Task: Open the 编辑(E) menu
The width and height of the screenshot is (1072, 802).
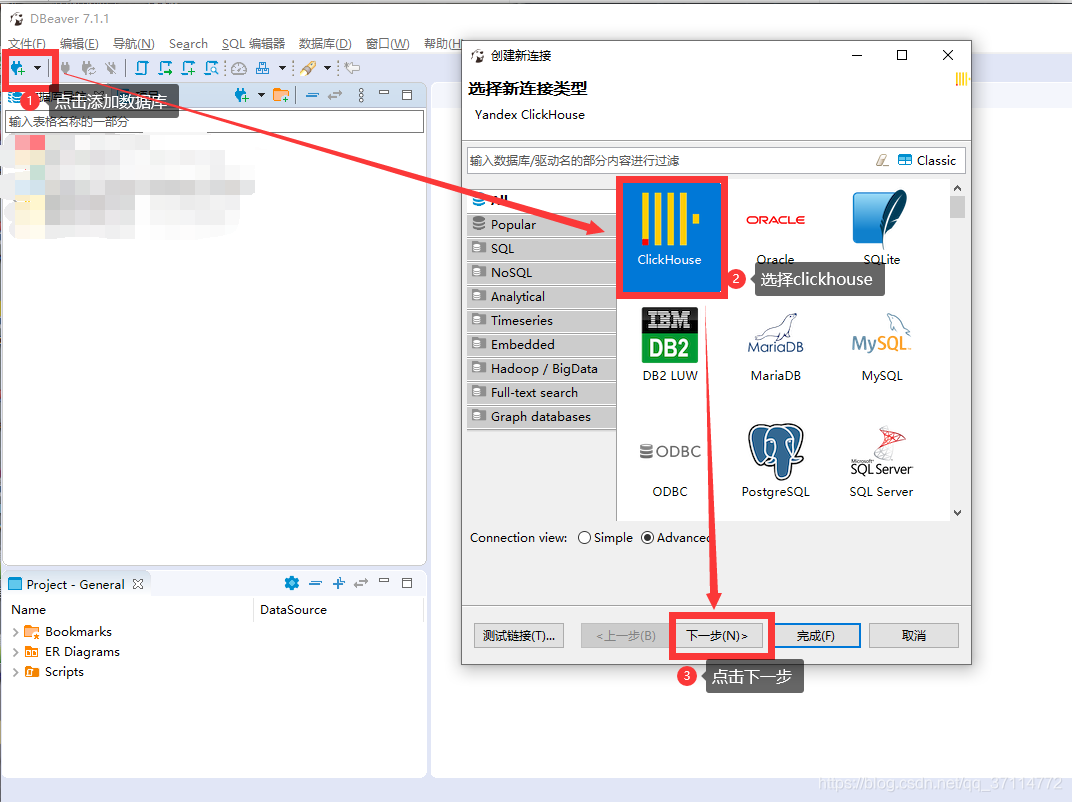Action: tap(79, 44)
